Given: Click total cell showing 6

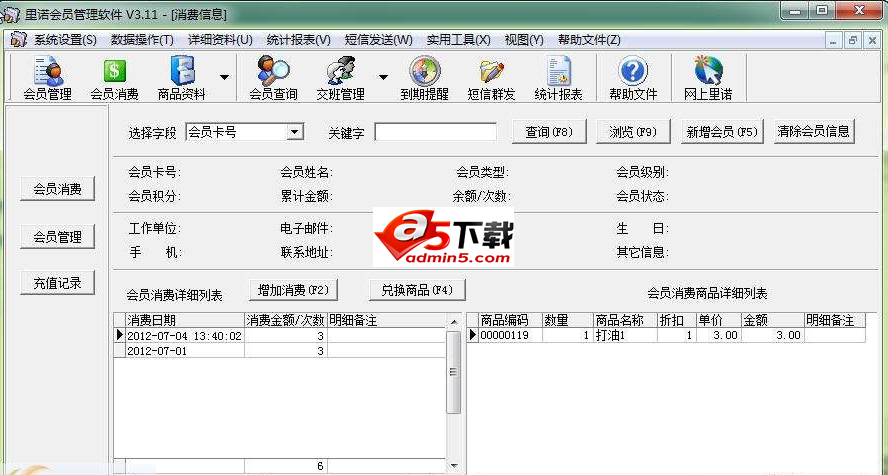Looking at the screenshot, I should pyautogui.click(x=286, y=466).
